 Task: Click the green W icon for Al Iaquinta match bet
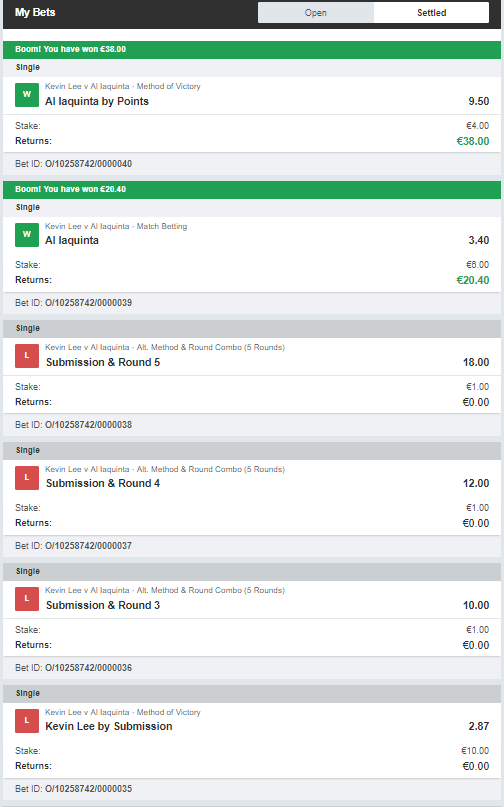pyautogui.click(x=27, y=235)
